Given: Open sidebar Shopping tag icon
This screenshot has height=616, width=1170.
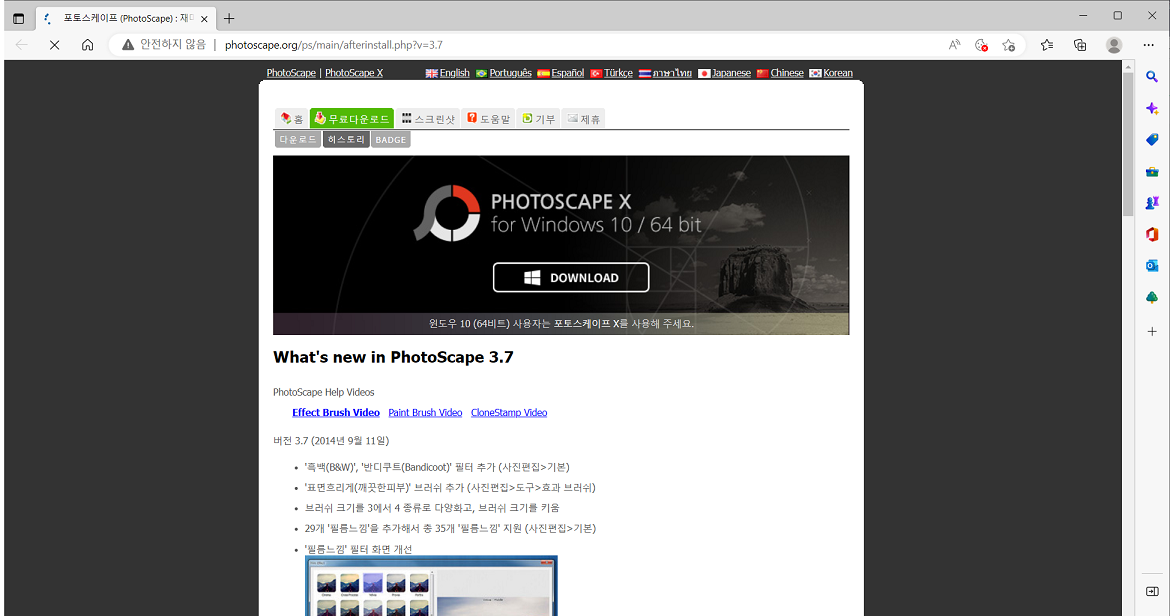Looking at the screenshot, I should 1152,139.
